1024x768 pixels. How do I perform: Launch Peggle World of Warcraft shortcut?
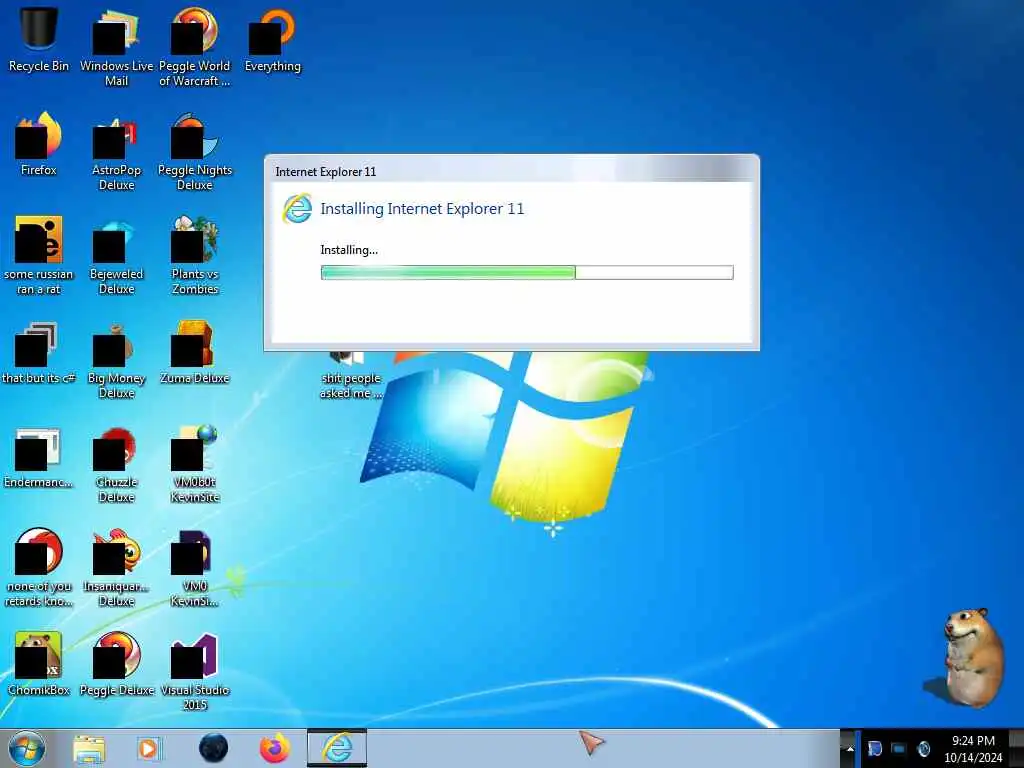click(195, 47)
